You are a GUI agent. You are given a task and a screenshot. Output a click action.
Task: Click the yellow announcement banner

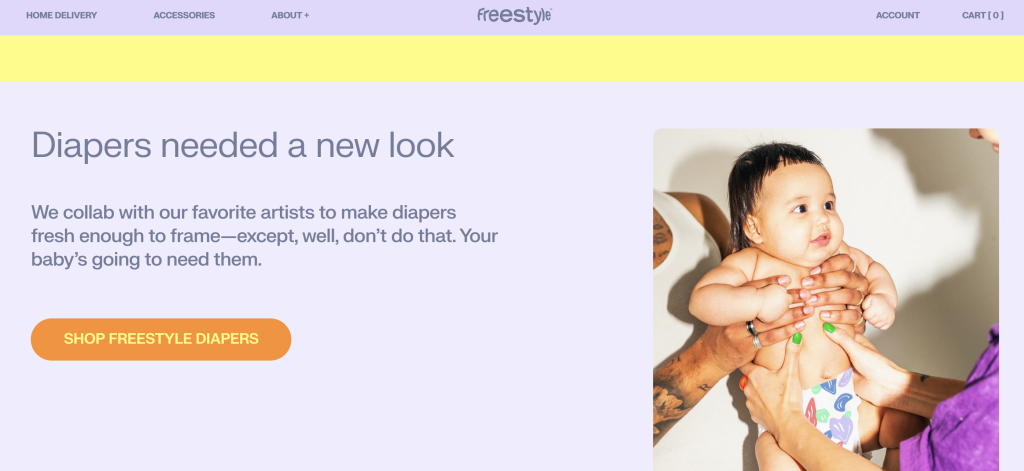(512, 58)
